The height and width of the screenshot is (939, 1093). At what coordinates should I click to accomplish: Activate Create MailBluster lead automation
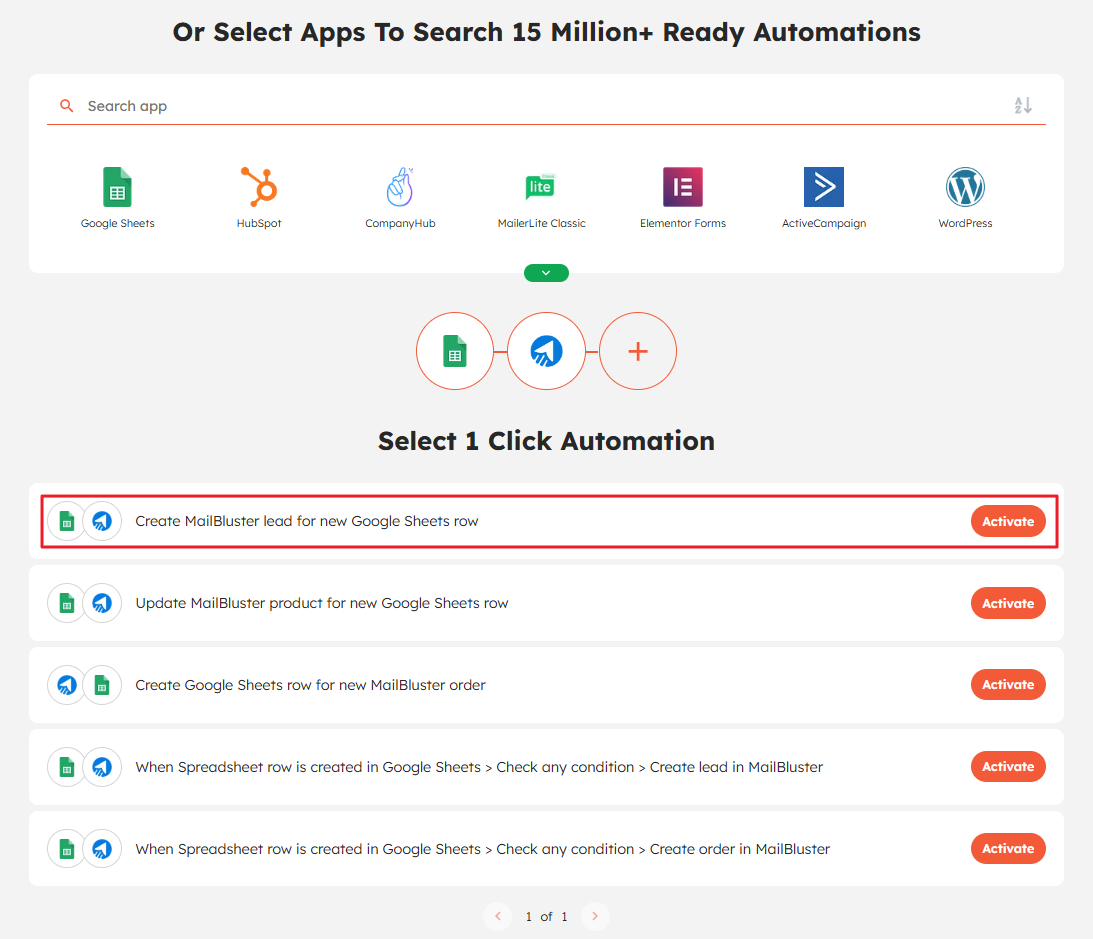[x=1008, y=521]
